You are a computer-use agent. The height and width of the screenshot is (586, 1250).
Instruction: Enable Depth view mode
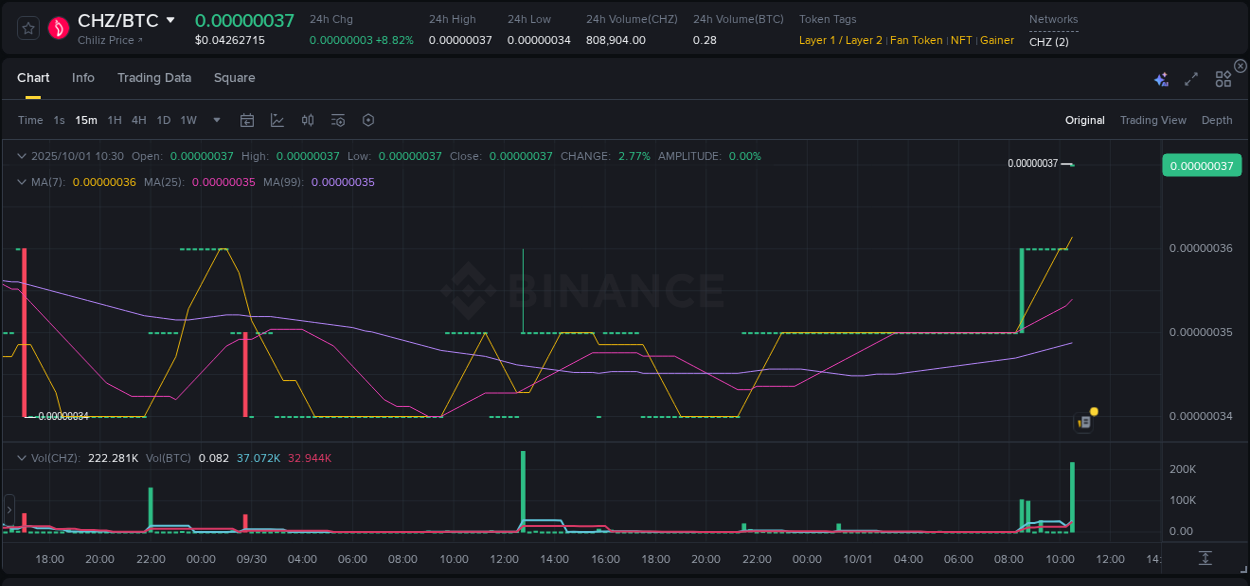pos(1217,120)
